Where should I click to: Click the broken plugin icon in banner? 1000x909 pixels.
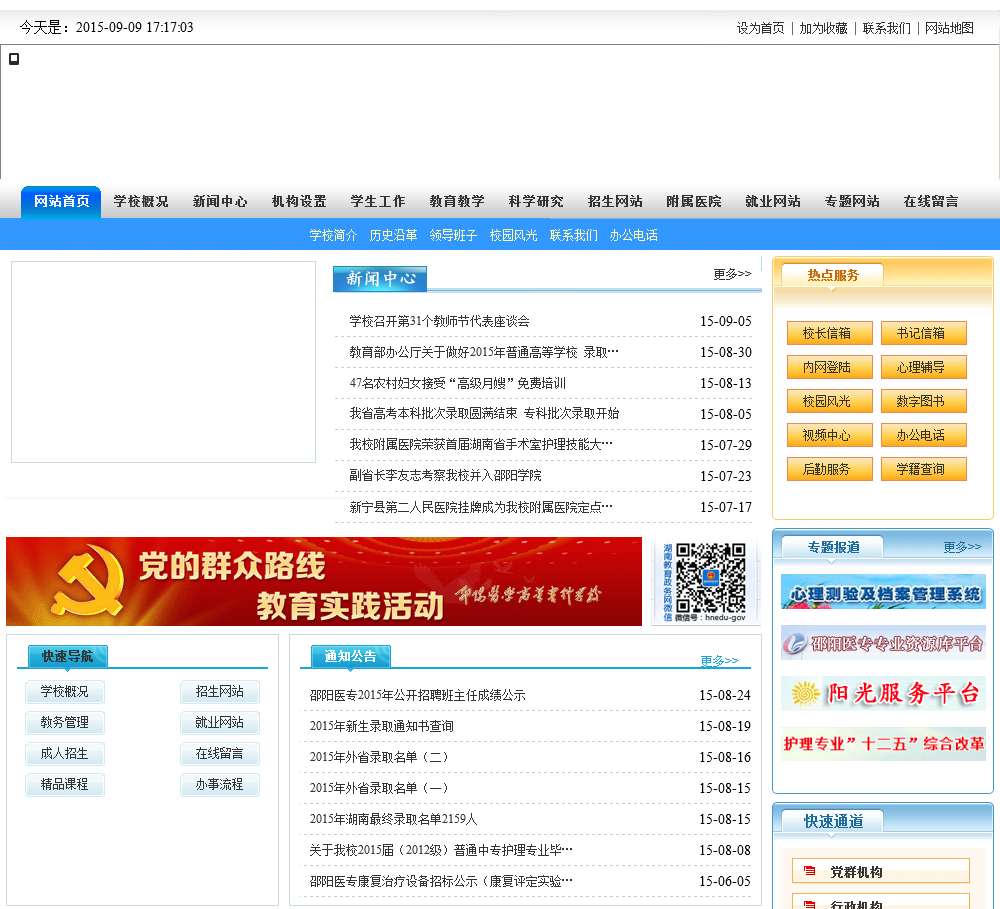click(x=14, y=59)
